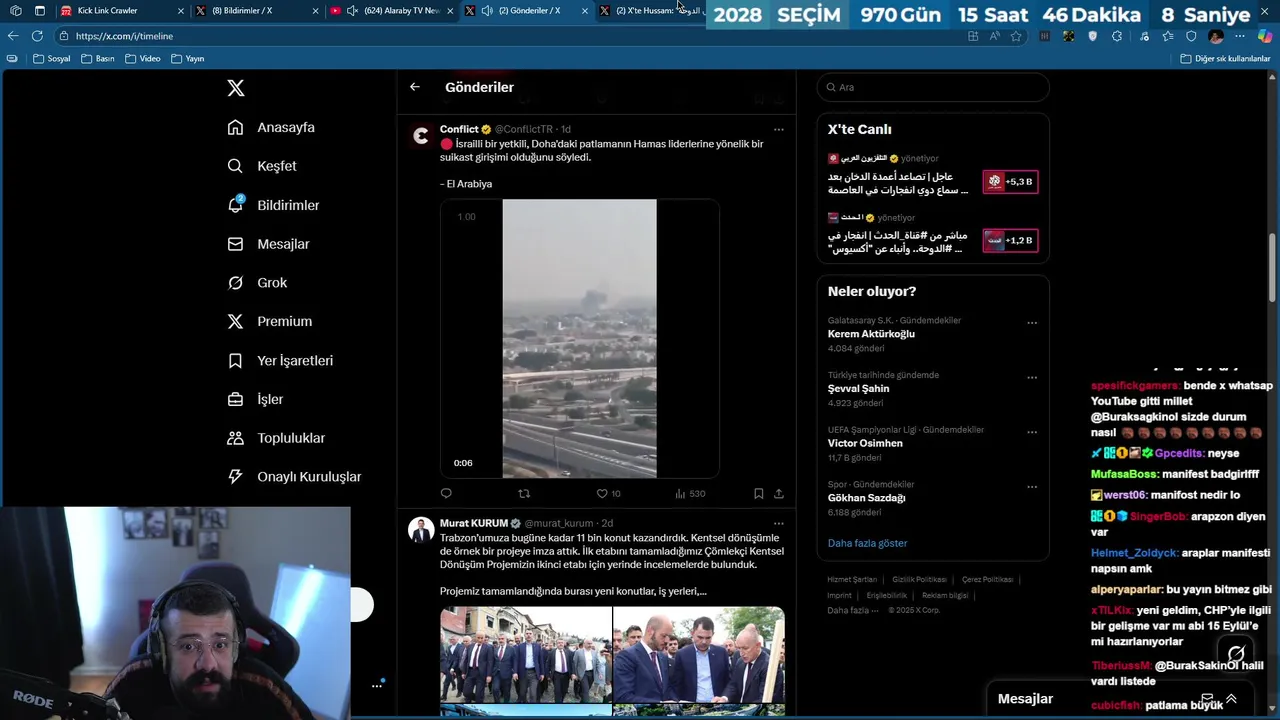View the Conflict post's 530 views count
Screen dimensions: 1280x720
pos(690,493)
